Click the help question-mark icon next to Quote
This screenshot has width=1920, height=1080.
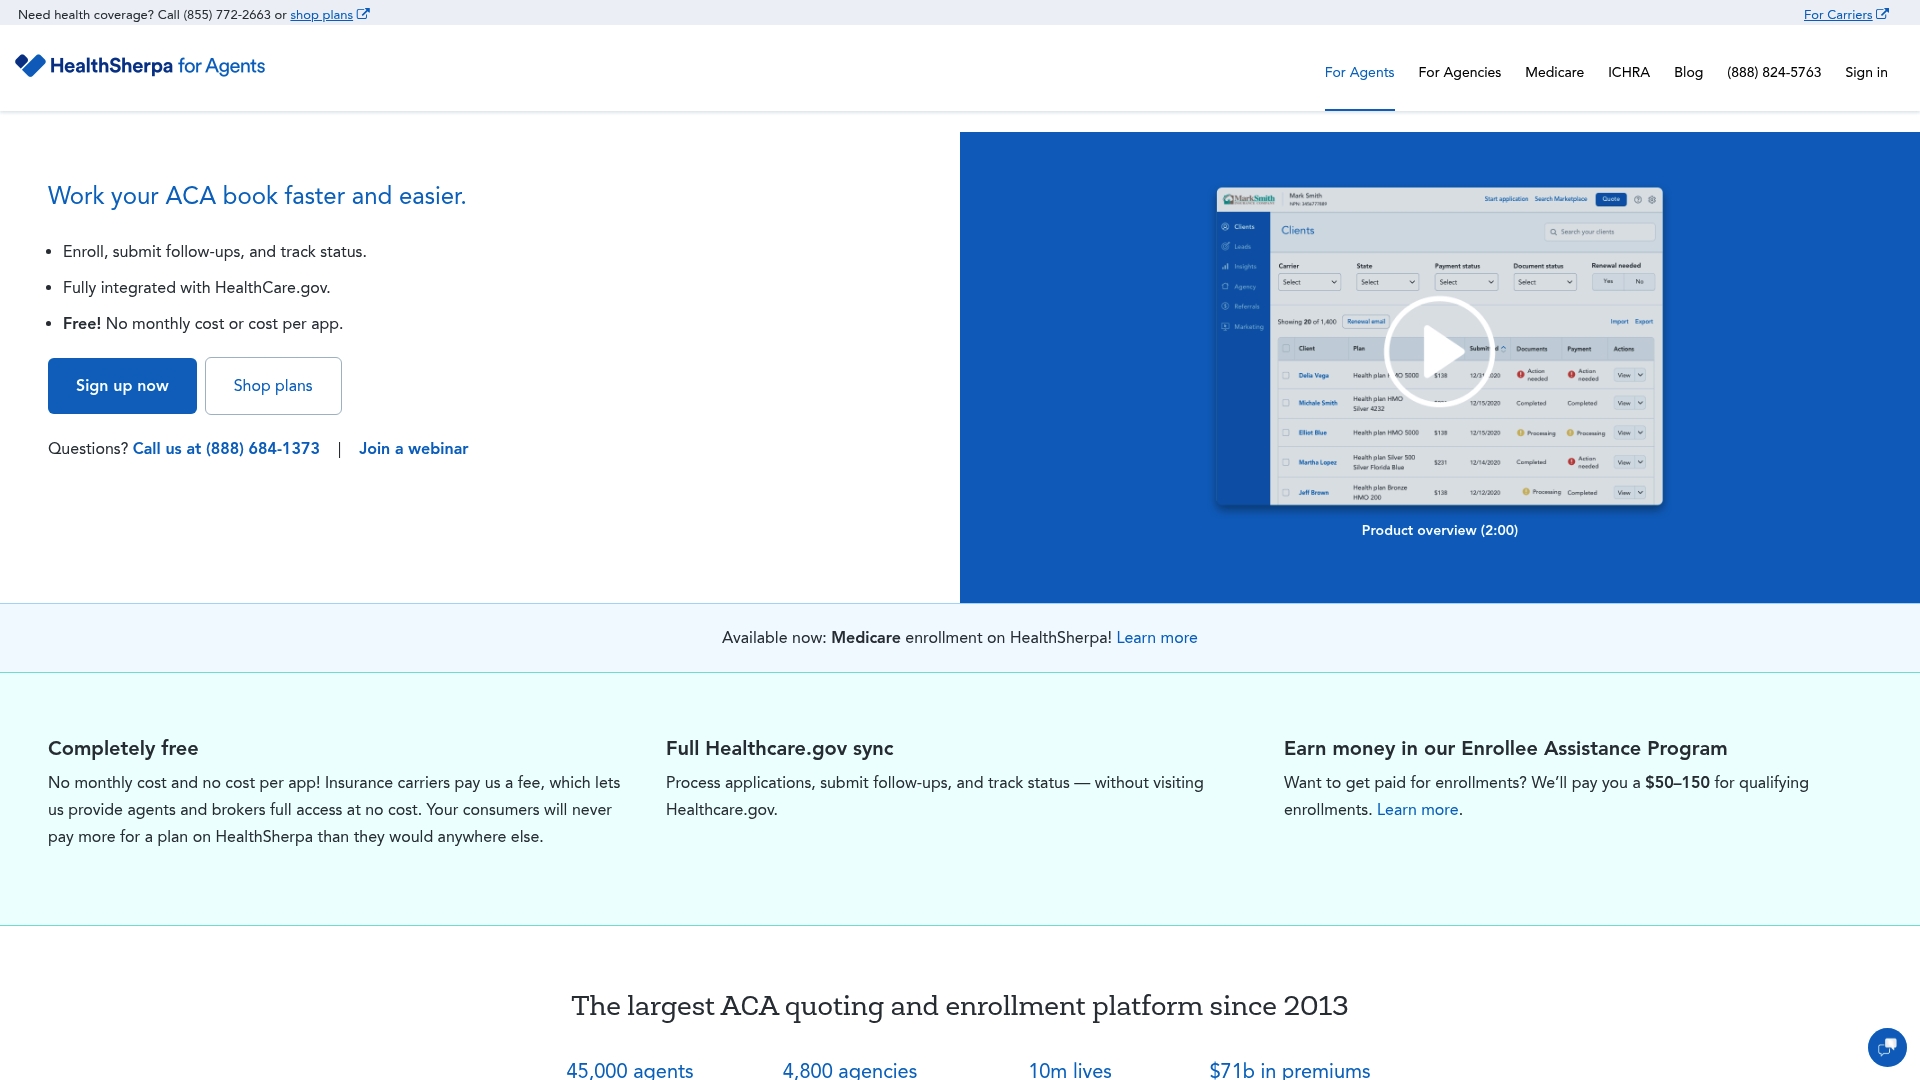click(1637, 199)
